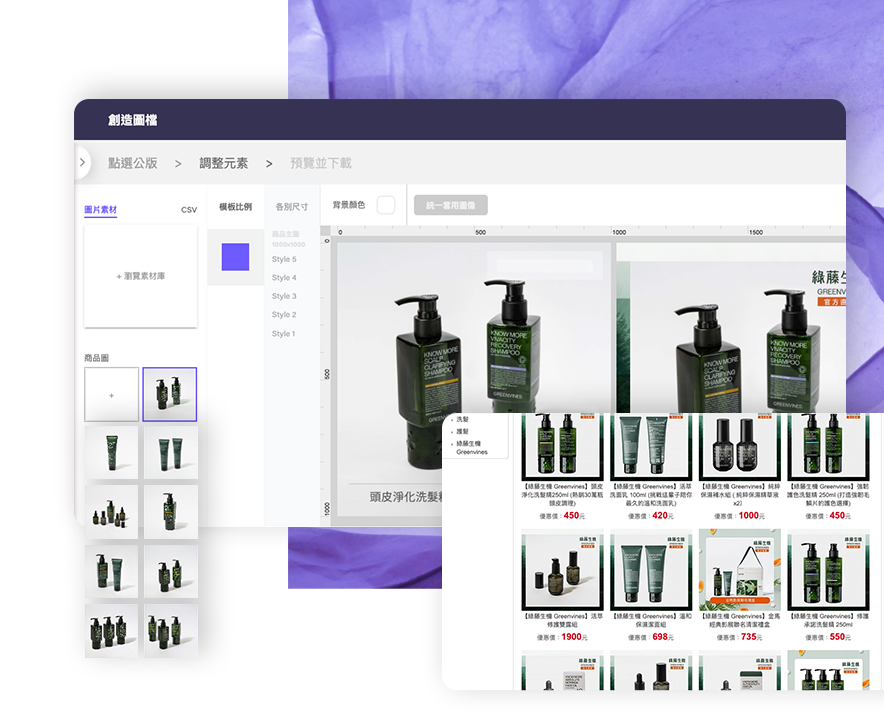Choose Style 3 from the size list
The image size is (884, 717).
[284, 296]
